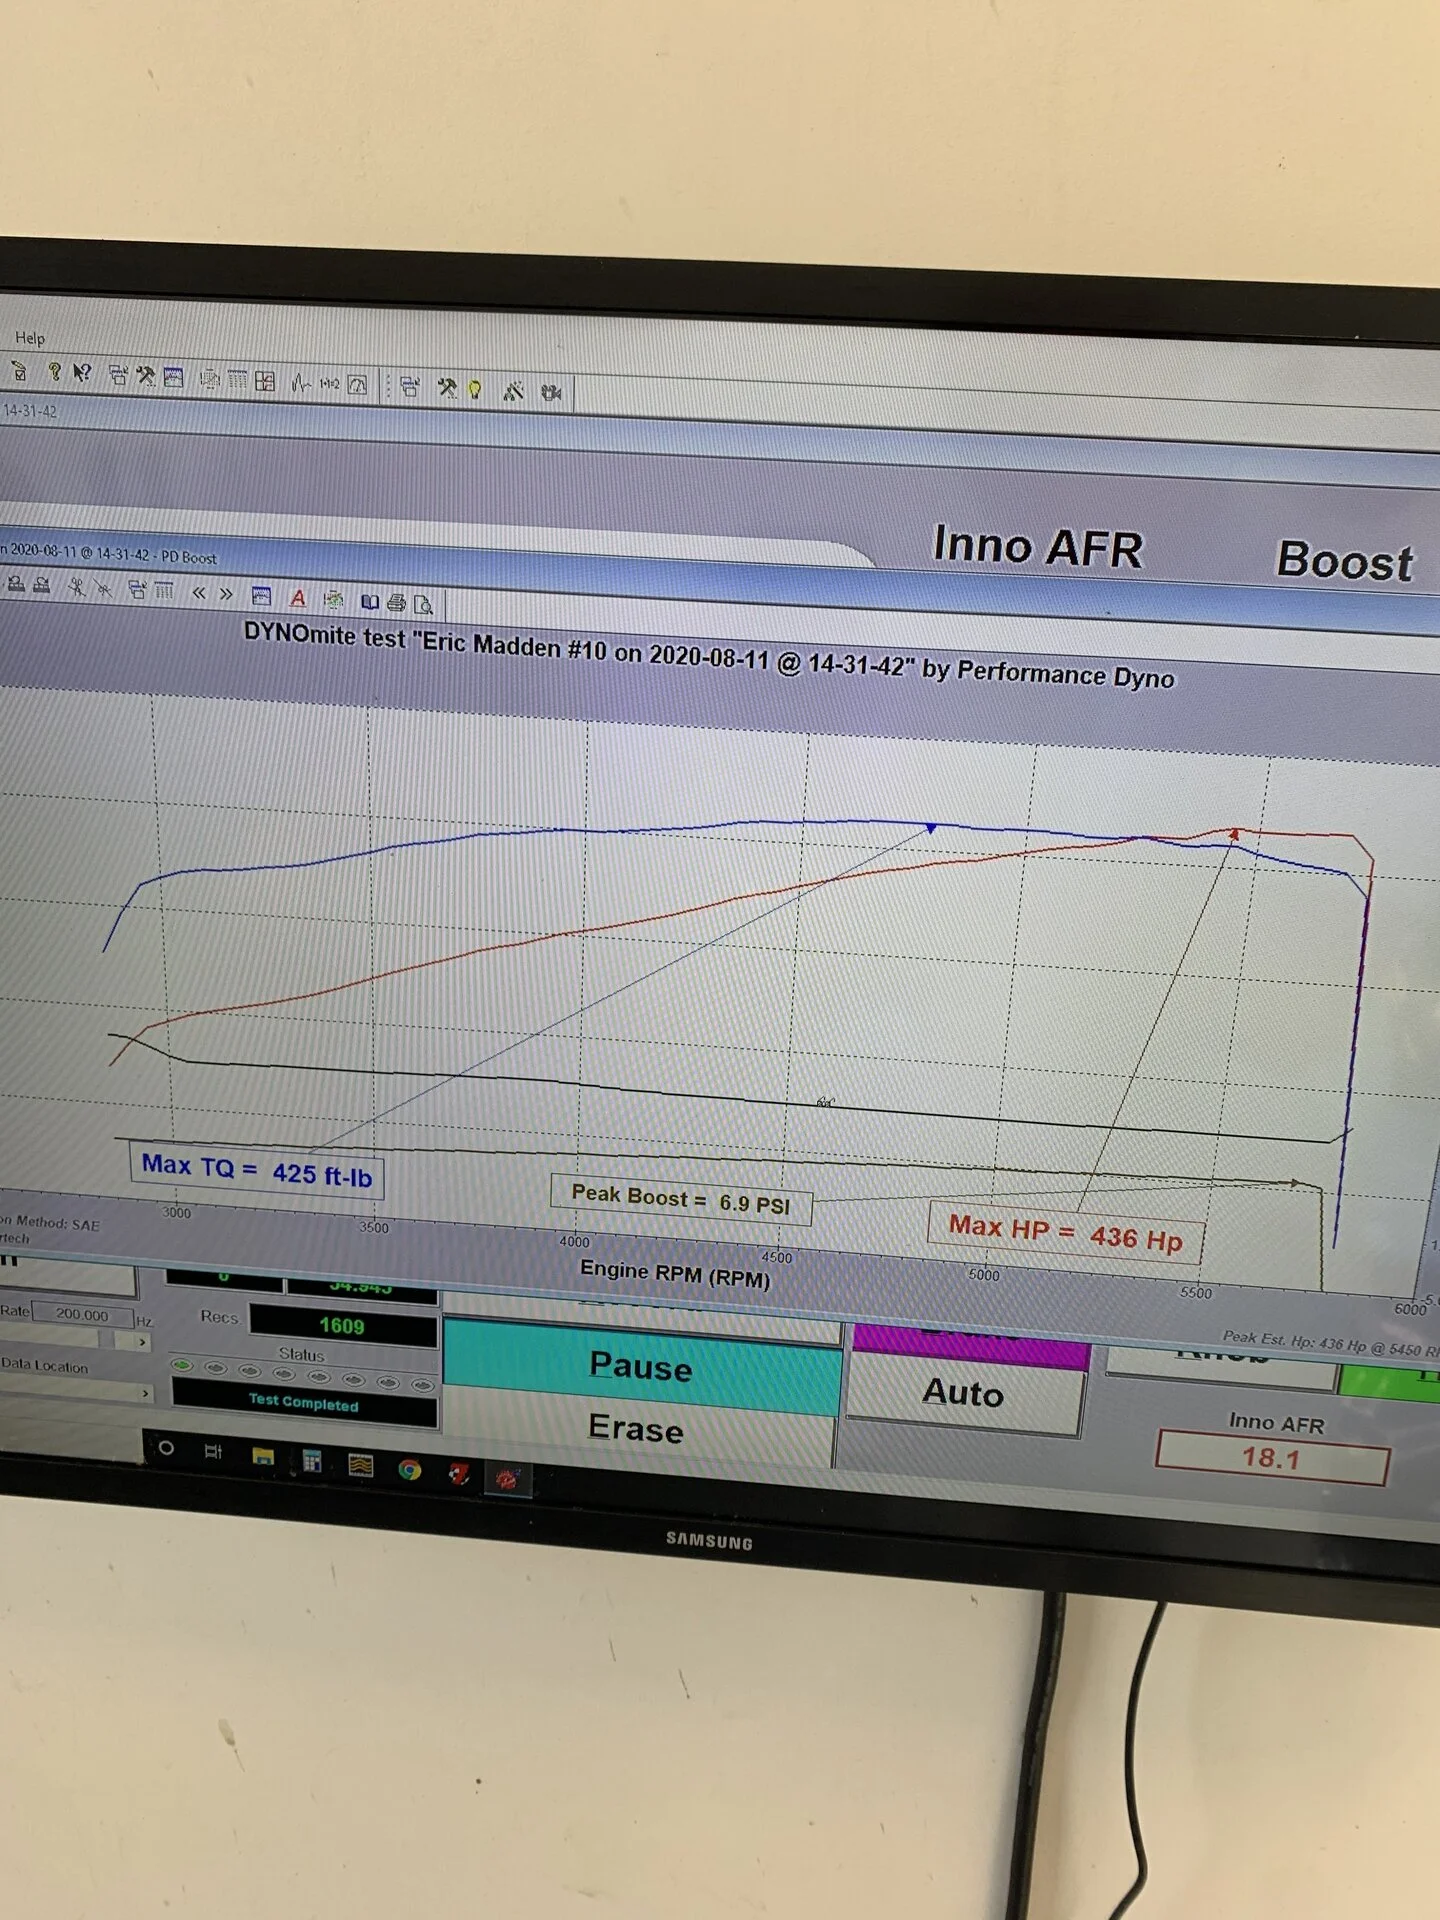This screenshot has height=1920, width=1440.
Task: Click the printer icon in graph toolbar
Action: [396, 602]
